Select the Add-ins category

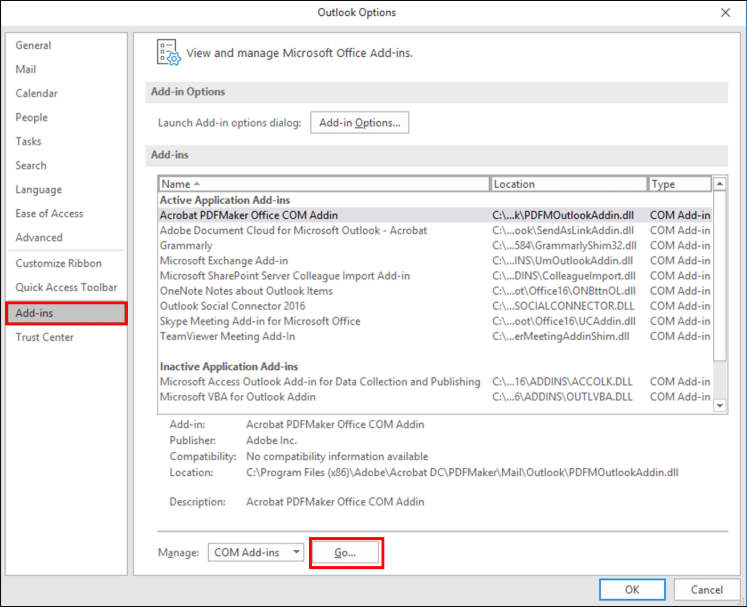(x=67, y=314)
